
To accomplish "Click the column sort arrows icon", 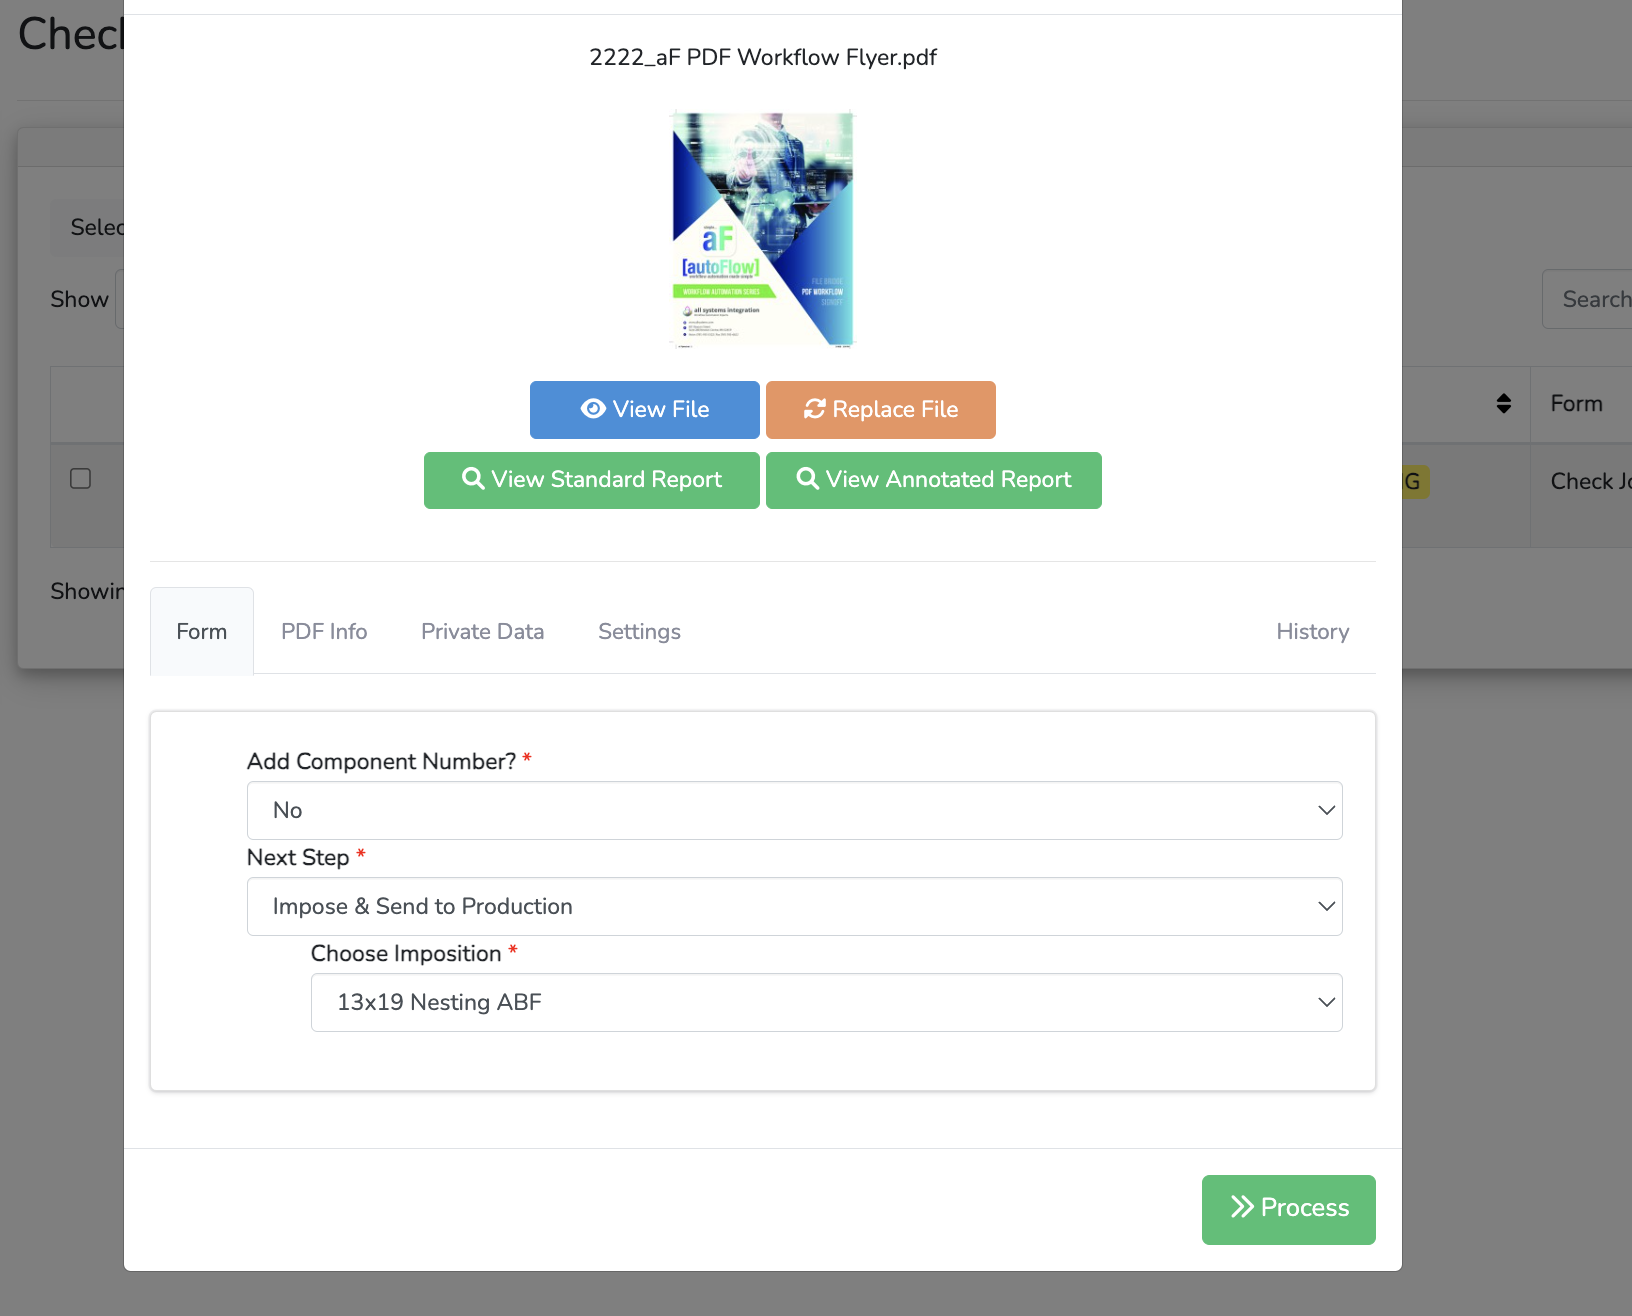I will click(1503, 403).
